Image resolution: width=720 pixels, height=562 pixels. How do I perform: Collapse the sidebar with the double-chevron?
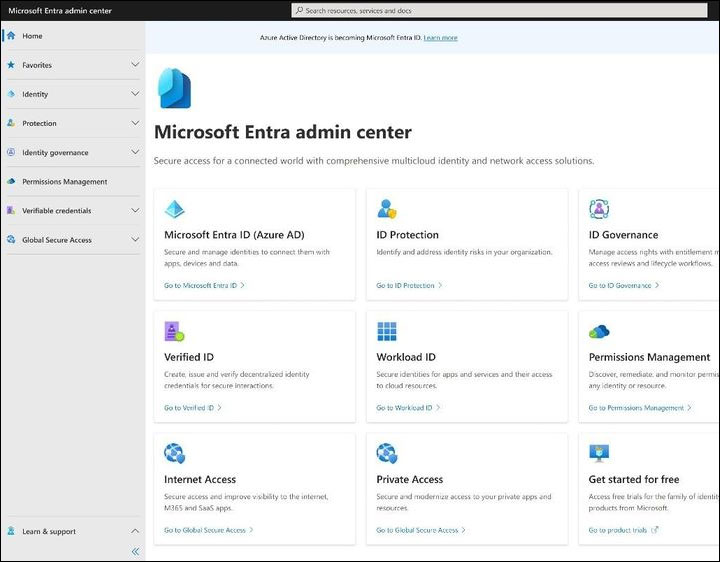(x=135, y=551)
